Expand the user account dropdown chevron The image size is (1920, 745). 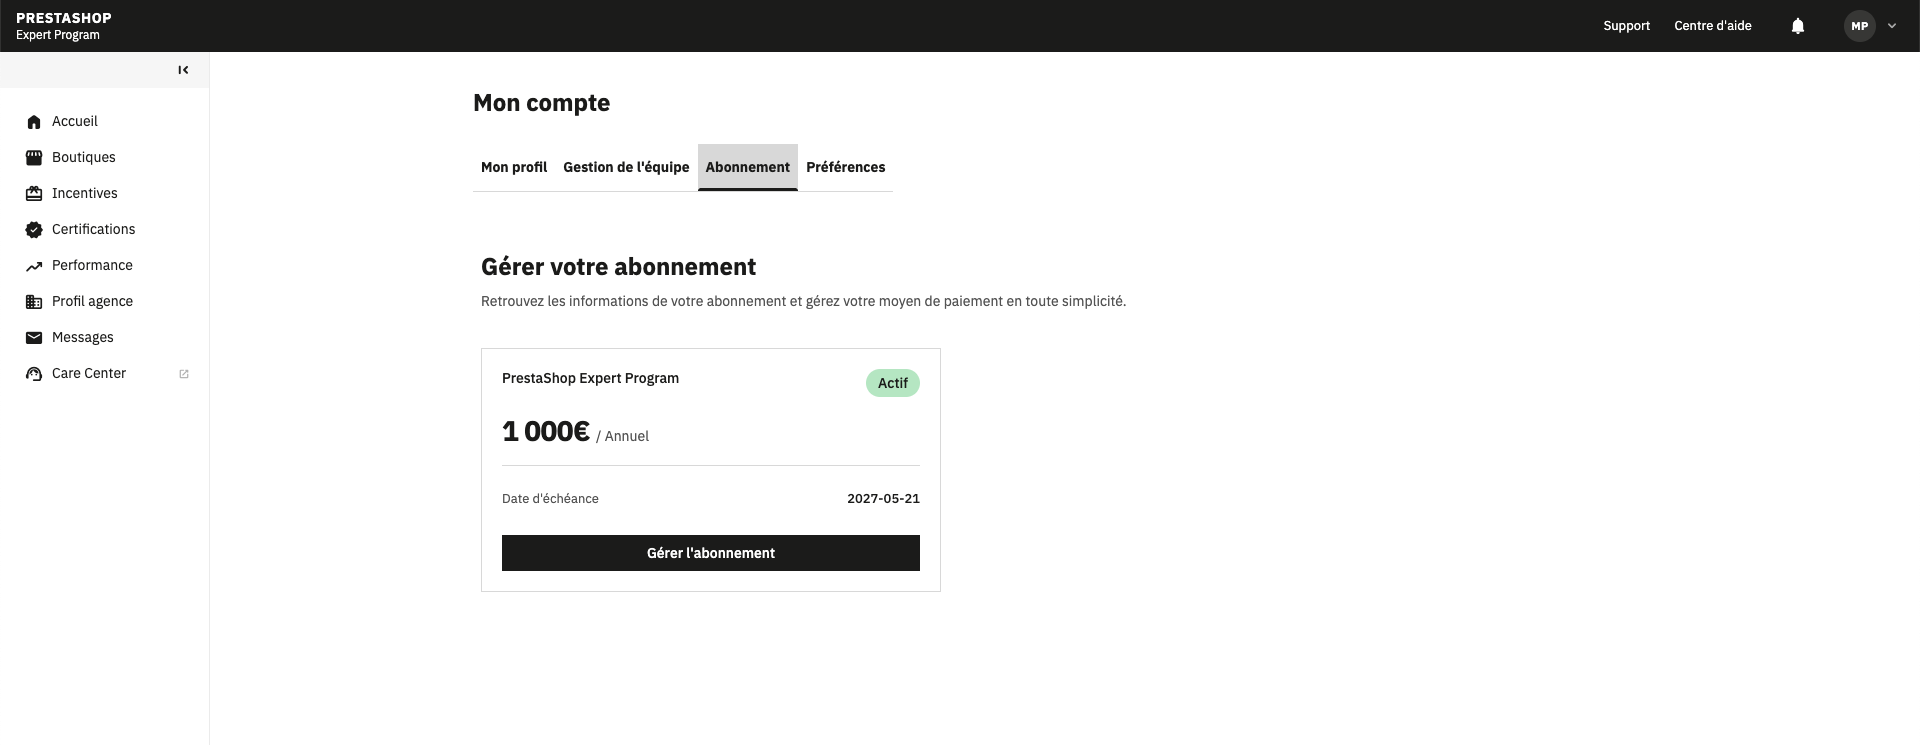1892,26
